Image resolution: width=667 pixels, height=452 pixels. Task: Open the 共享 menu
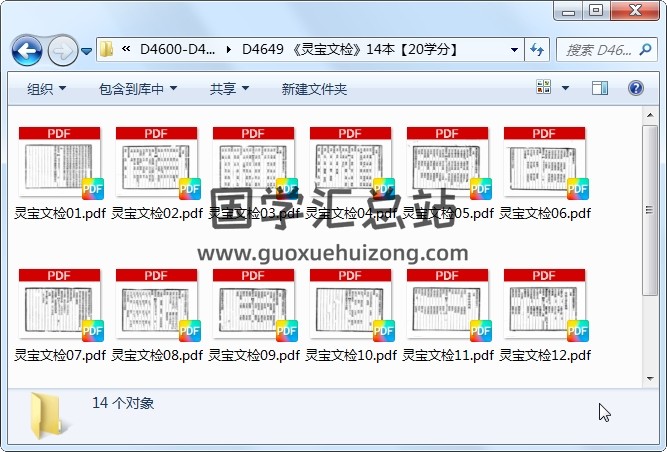tap(229, 89)
